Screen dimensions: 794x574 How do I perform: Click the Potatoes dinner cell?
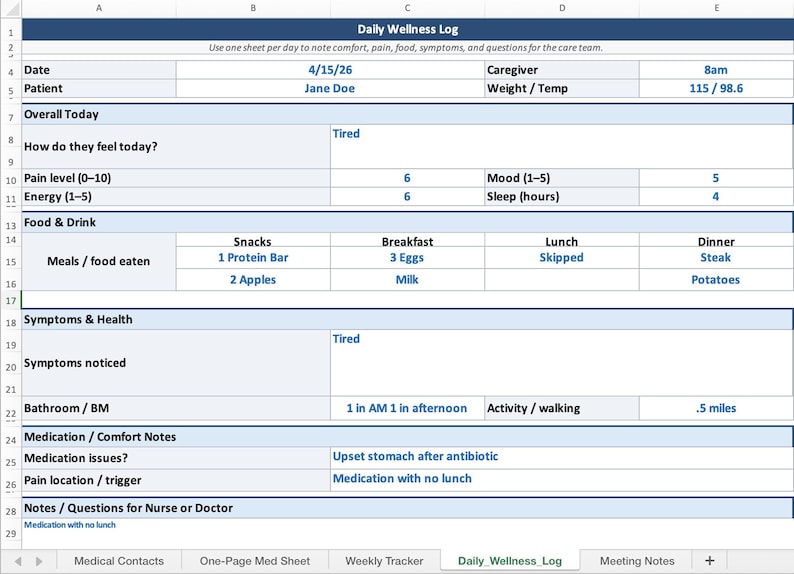pyautogui.click(x=716, y=279)
